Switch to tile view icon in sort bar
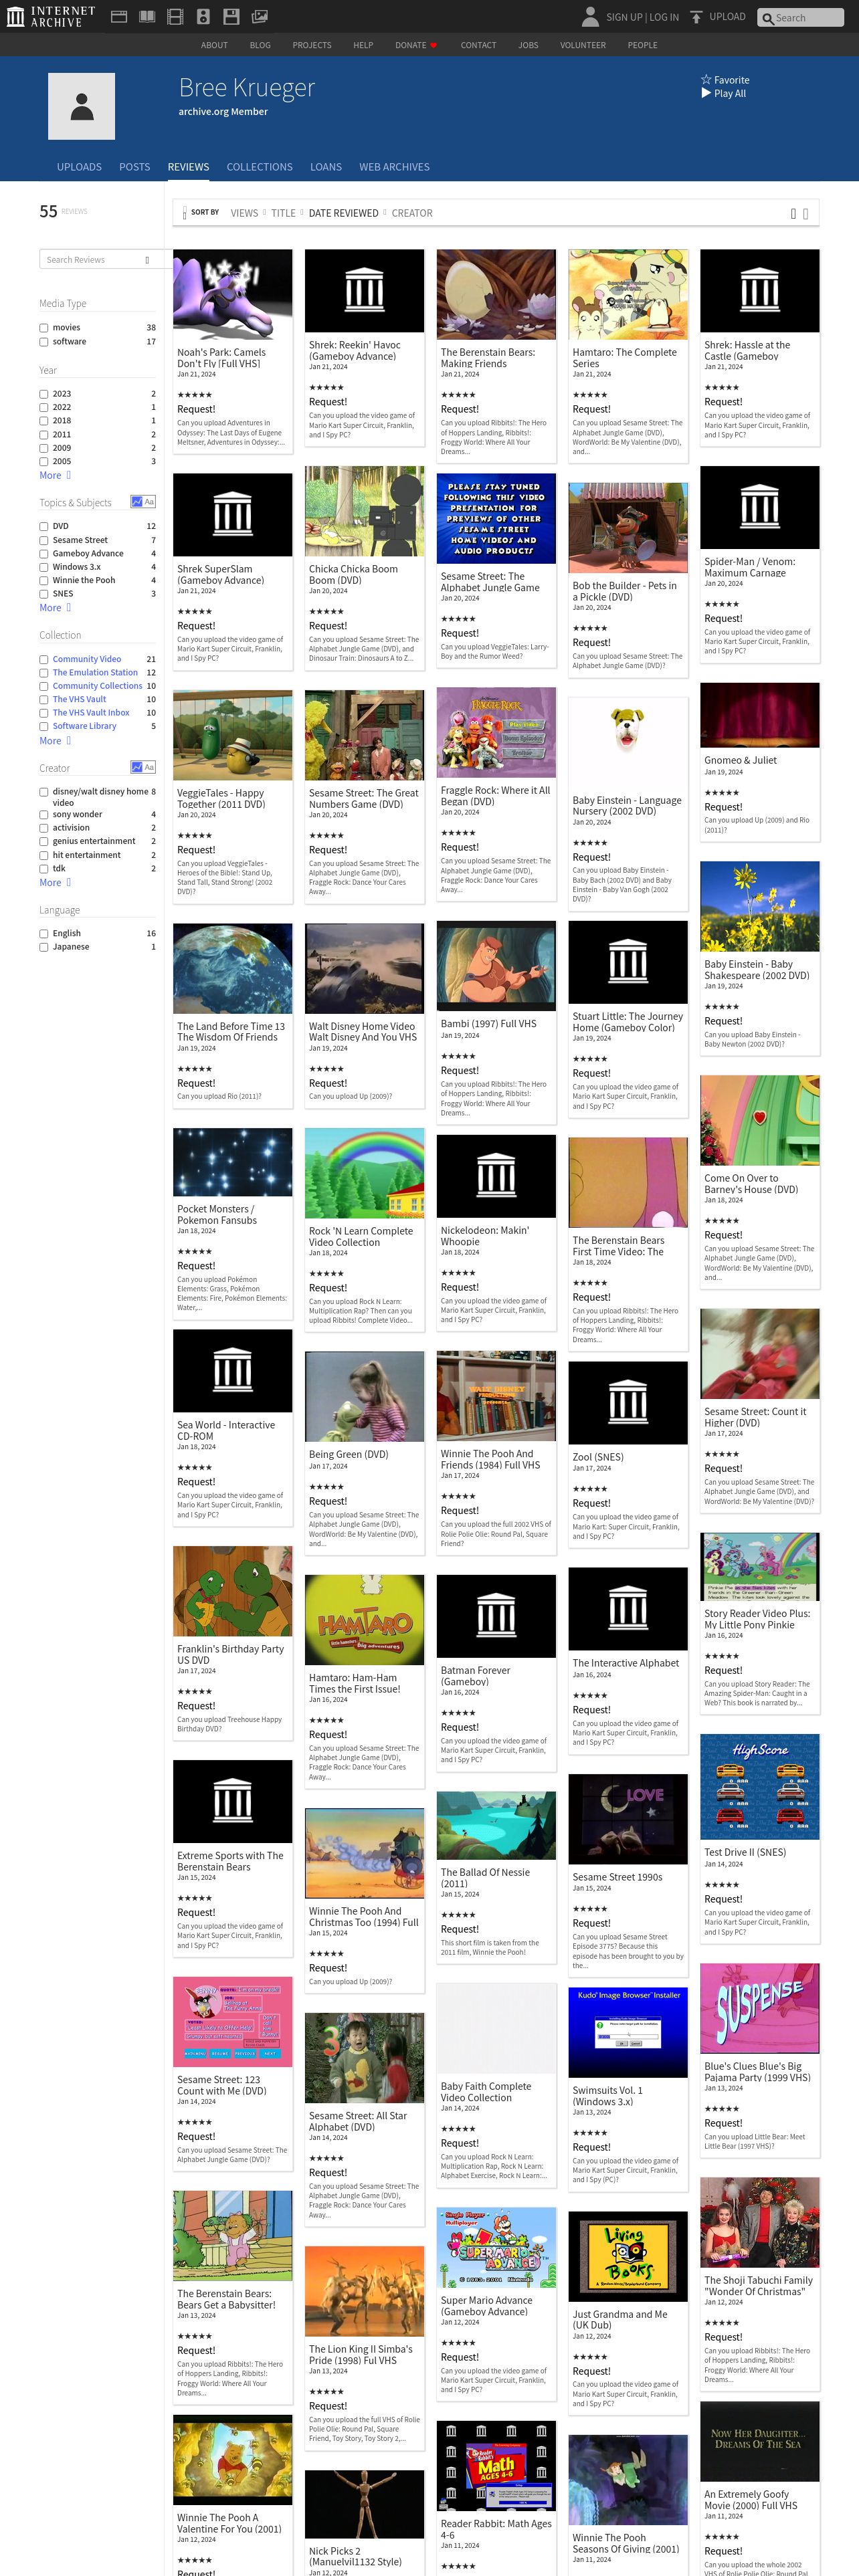This screenshot has width=859, height=2576. pos(793,213)
